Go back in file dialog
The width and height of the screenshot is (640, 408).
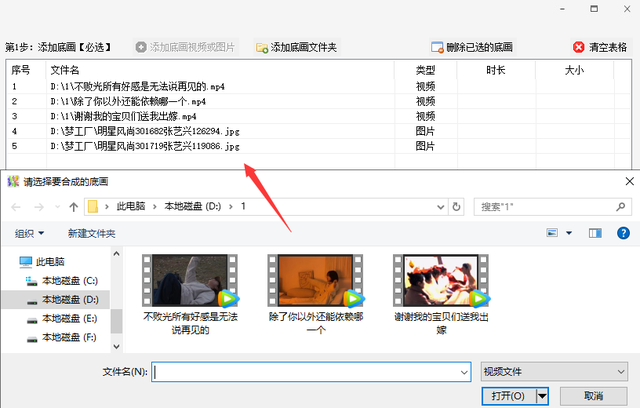[x=16, y=207]
